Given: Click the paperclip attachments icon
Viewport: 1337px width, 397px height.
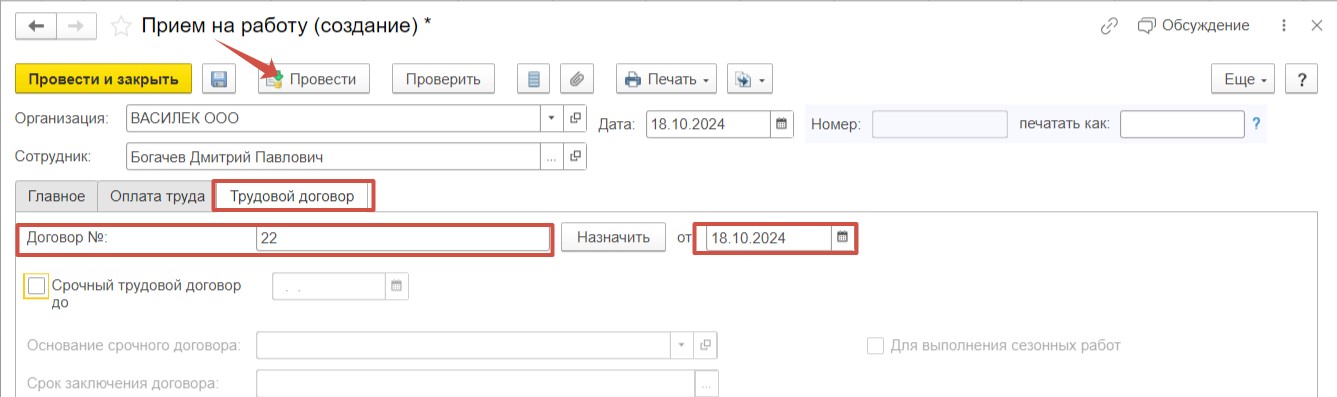Looking at the screenshot, I should click(x=578, y=79).
